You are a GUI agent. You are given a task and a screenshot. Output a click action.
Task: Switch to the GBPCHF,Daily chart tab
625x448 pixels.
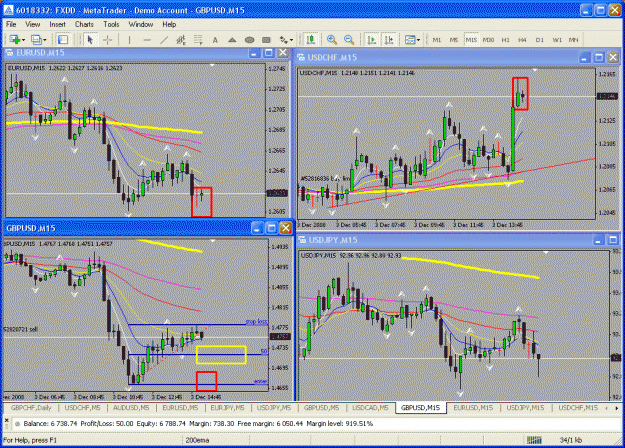click(31, 408)
